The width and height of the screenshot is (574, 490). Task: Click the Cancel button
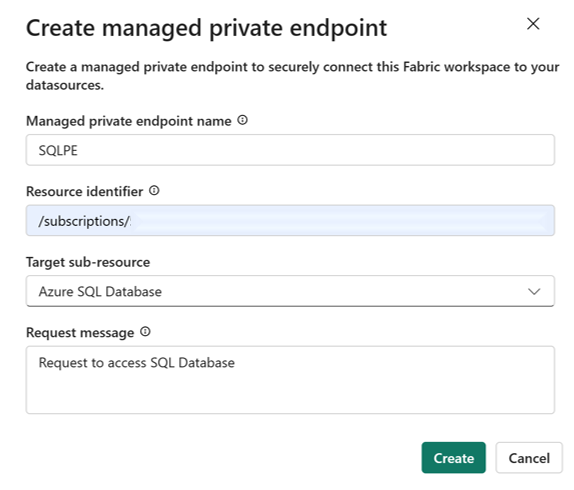click(529, 458)
